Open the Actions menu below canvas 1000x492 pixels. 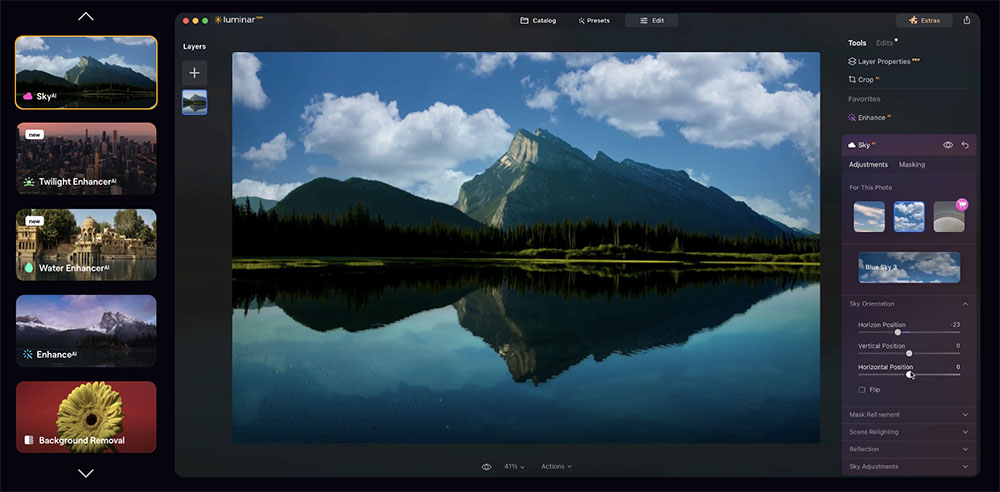pyautogui.click(x=556, y=466)
